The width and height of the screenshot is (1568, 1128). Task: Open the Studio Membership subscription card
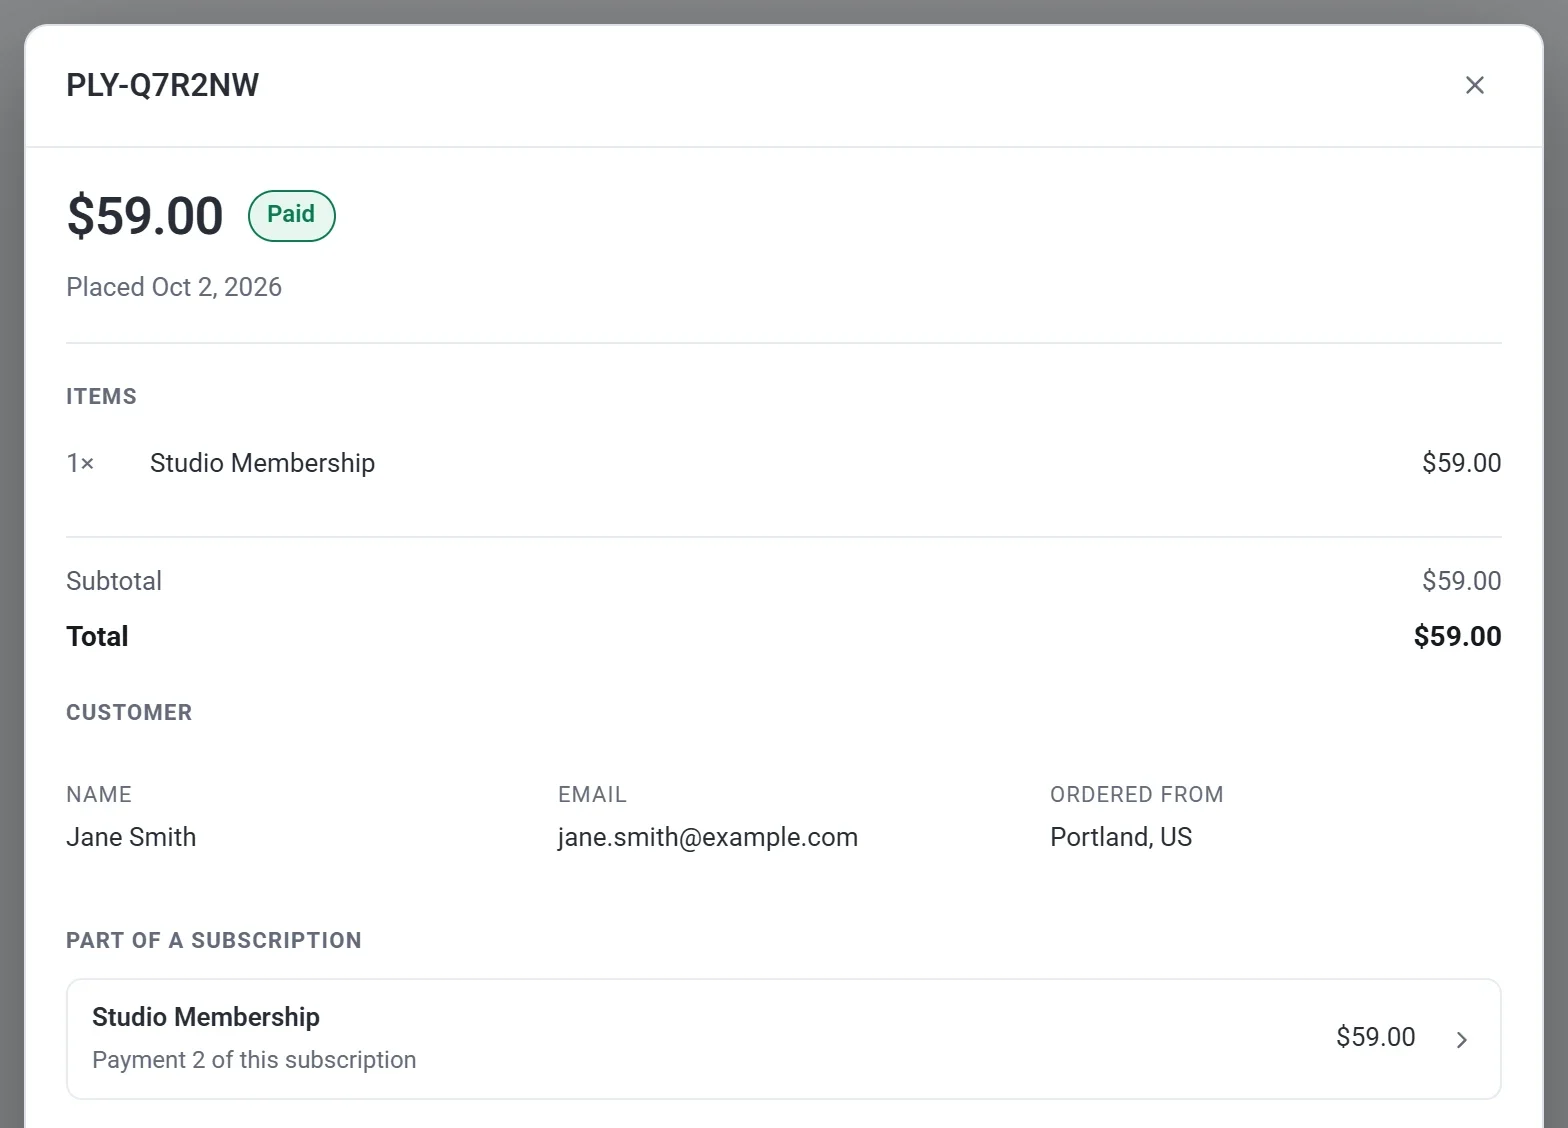pos(784,1039)
